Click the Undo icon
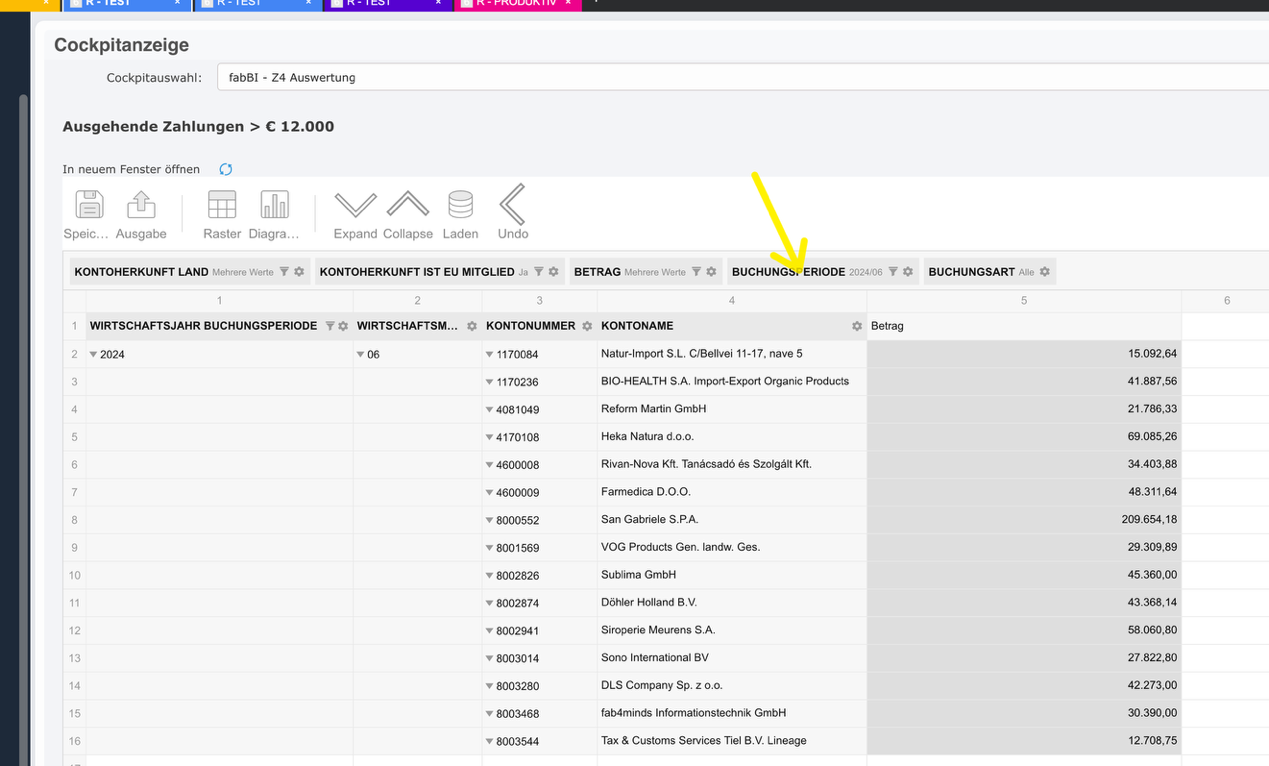This screenshot has height=766, width=1269. (512, 207)
